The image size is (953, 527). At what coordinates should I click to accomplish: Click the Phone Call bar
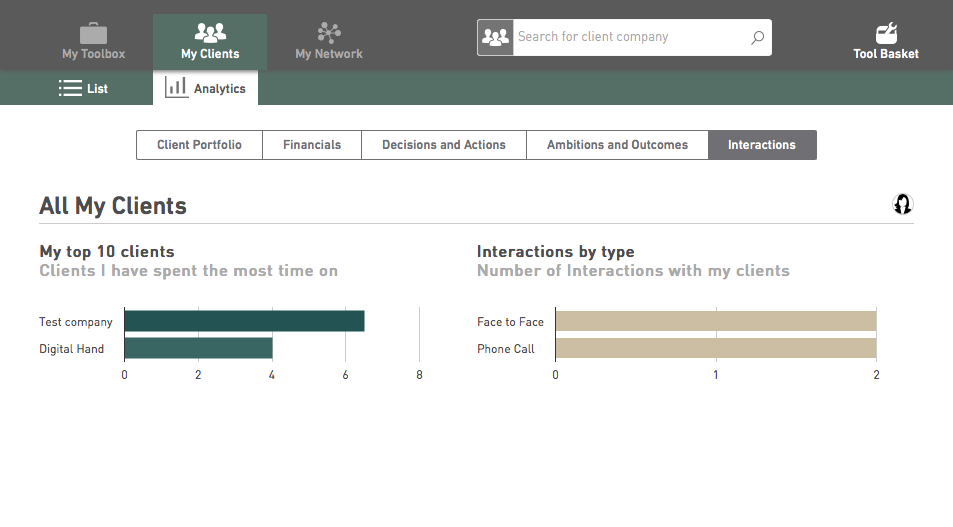pos(716,348)
